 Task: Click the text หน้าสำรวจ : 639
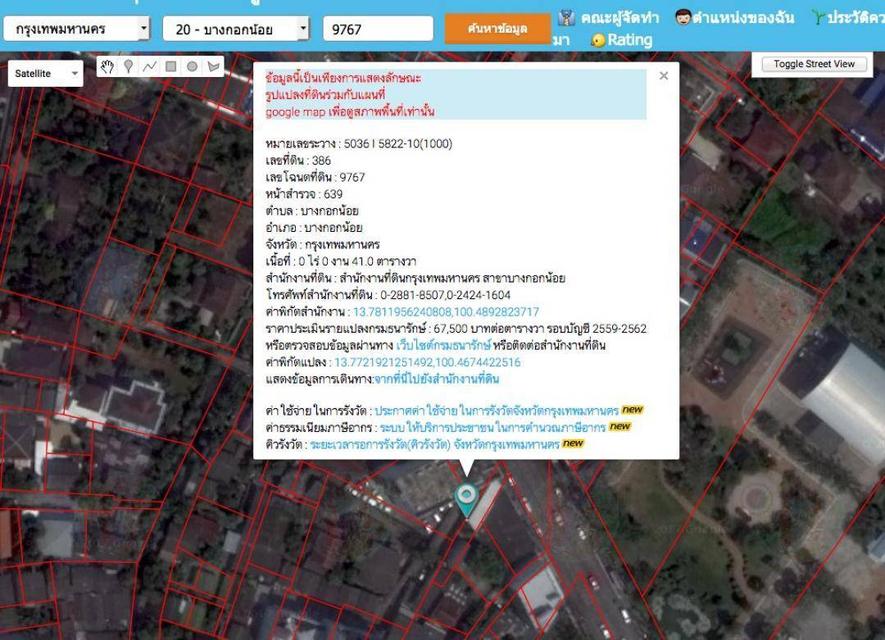tap(304, 194)
